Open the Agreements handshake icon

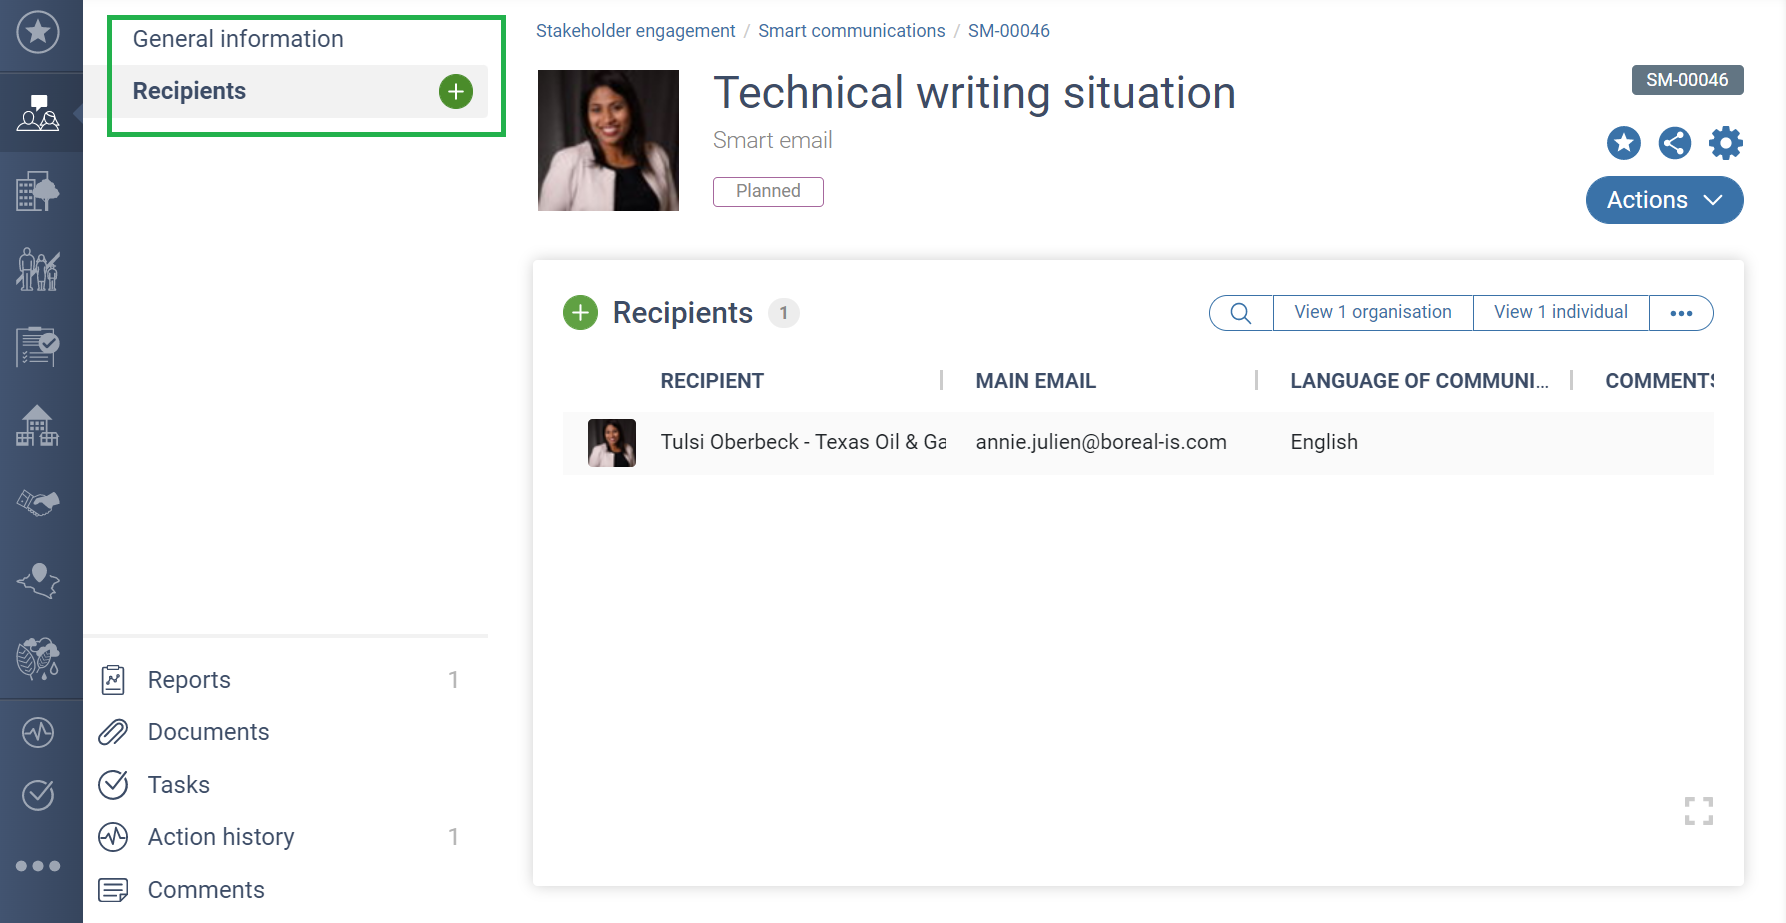pyautogui.click(x=37, y=503)
